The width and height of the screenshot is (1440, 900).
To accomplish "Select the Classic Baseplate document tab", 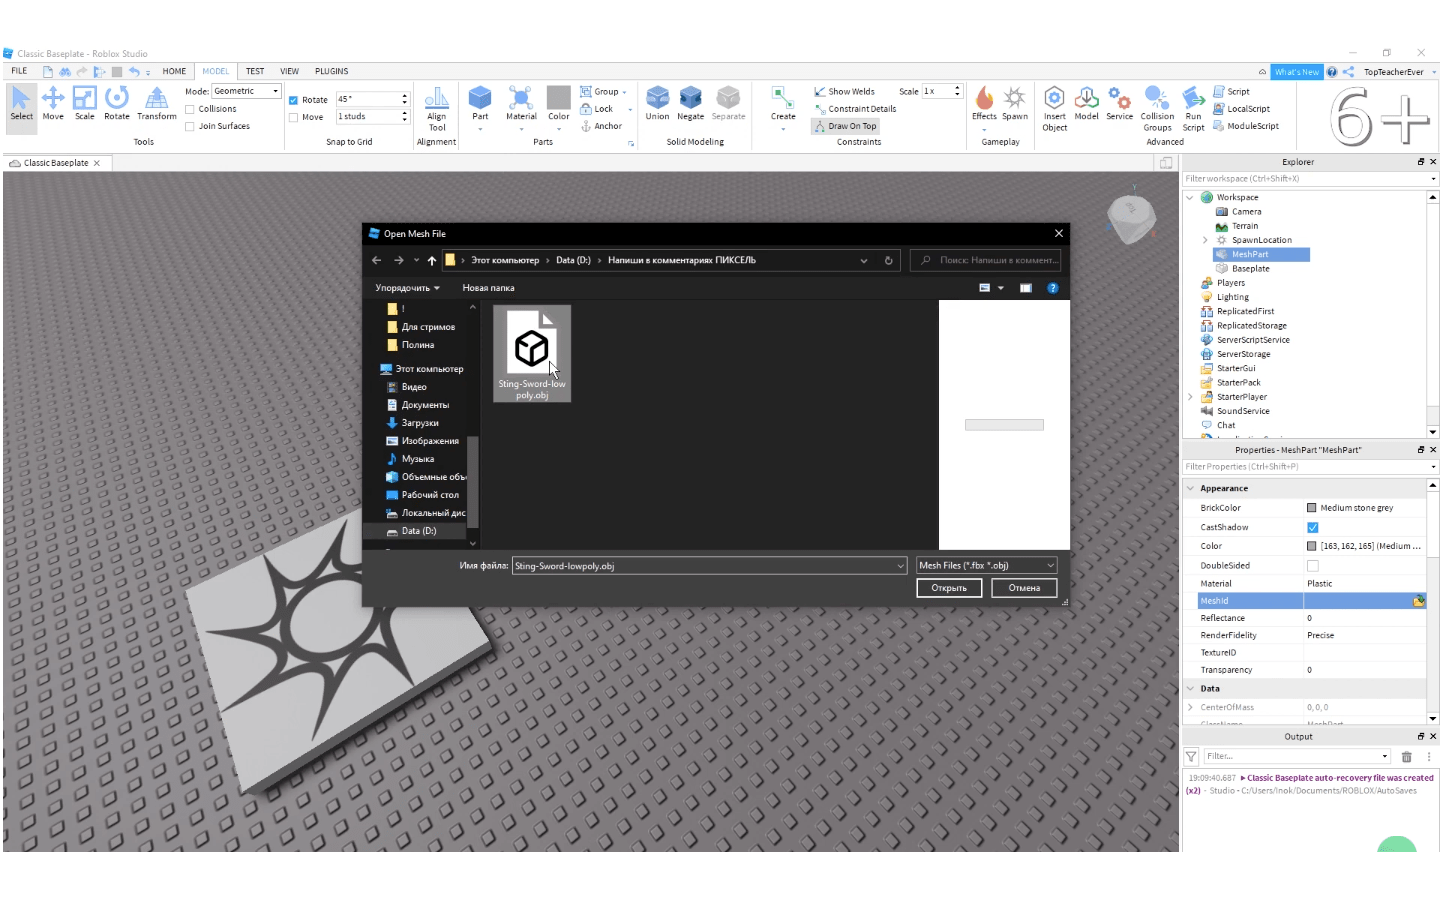I will [55, 163].
